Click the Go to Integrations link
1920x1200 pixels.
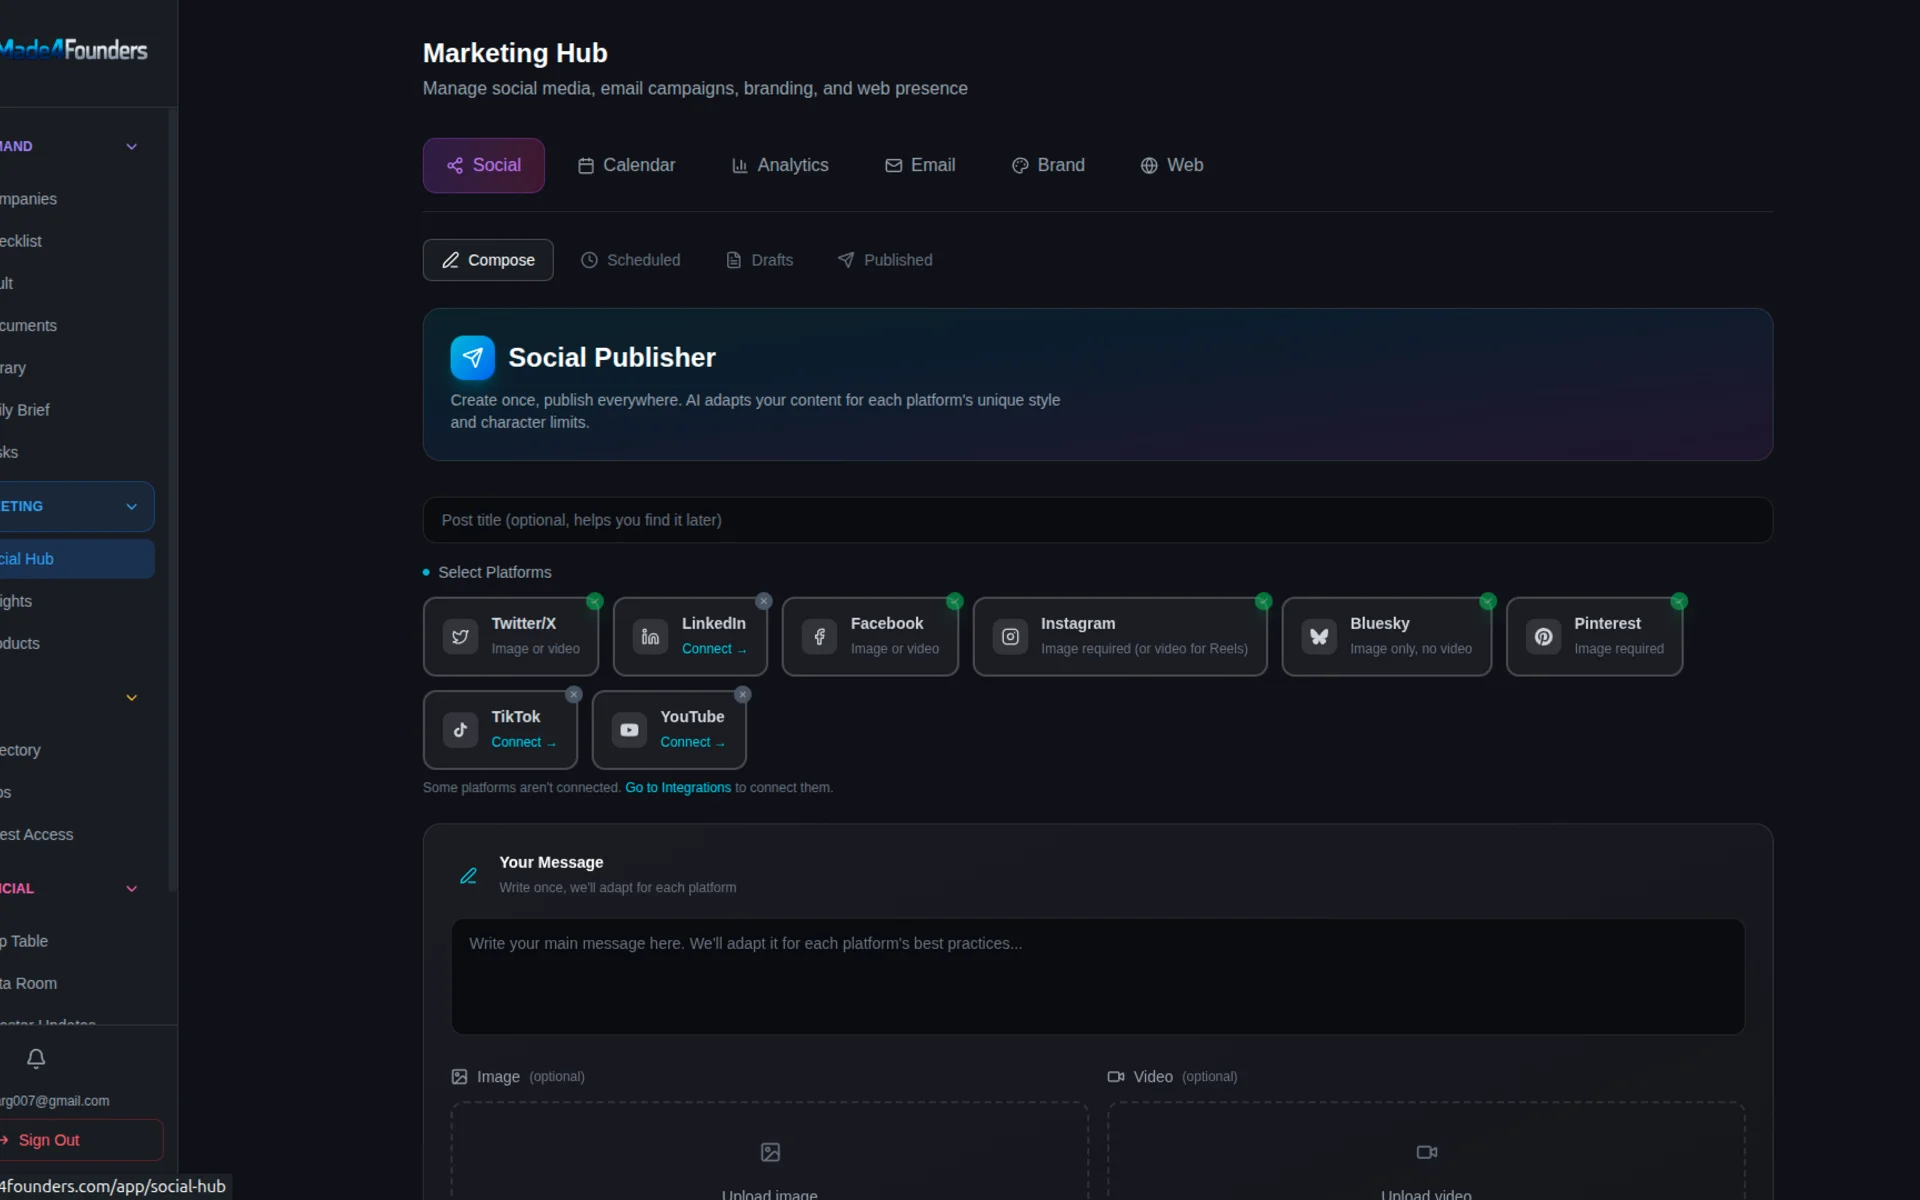click(x=676, y=787)
